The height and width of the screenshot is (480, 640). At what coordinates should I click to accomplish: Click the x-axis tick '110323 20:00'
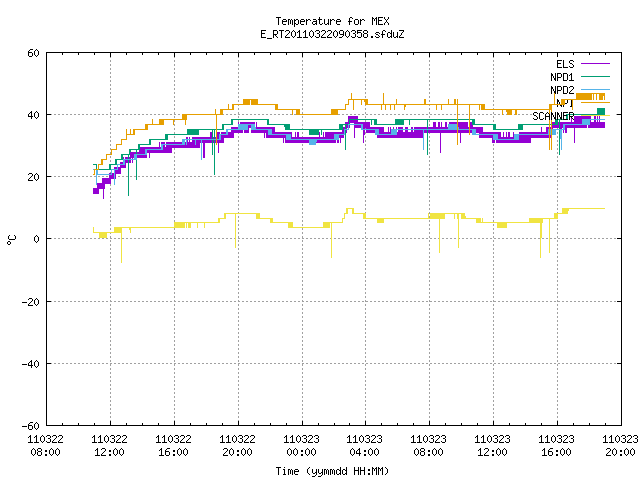click(x=620, y=446)
